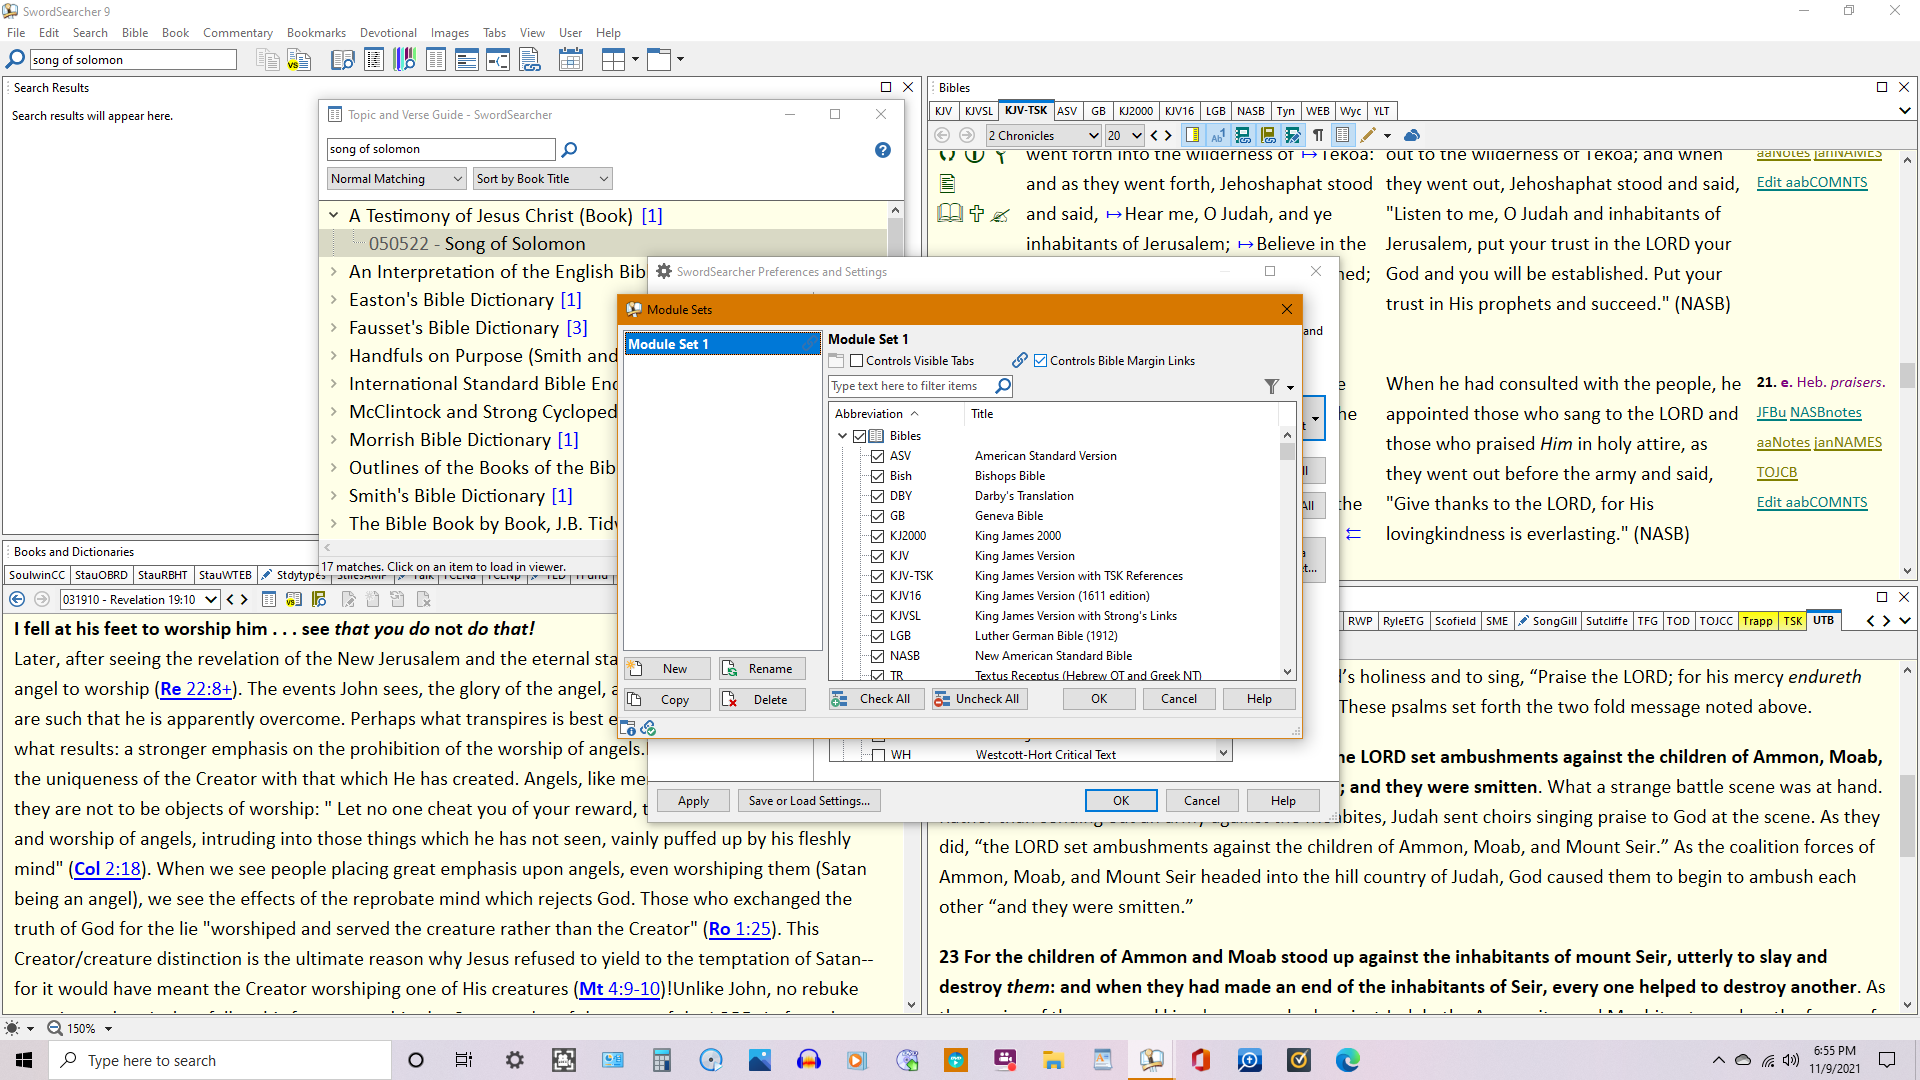Viewport: 1920px width, 1080px height.
Task: Uncheck the NASB module checkbox
Action: [x=877, y=656]
